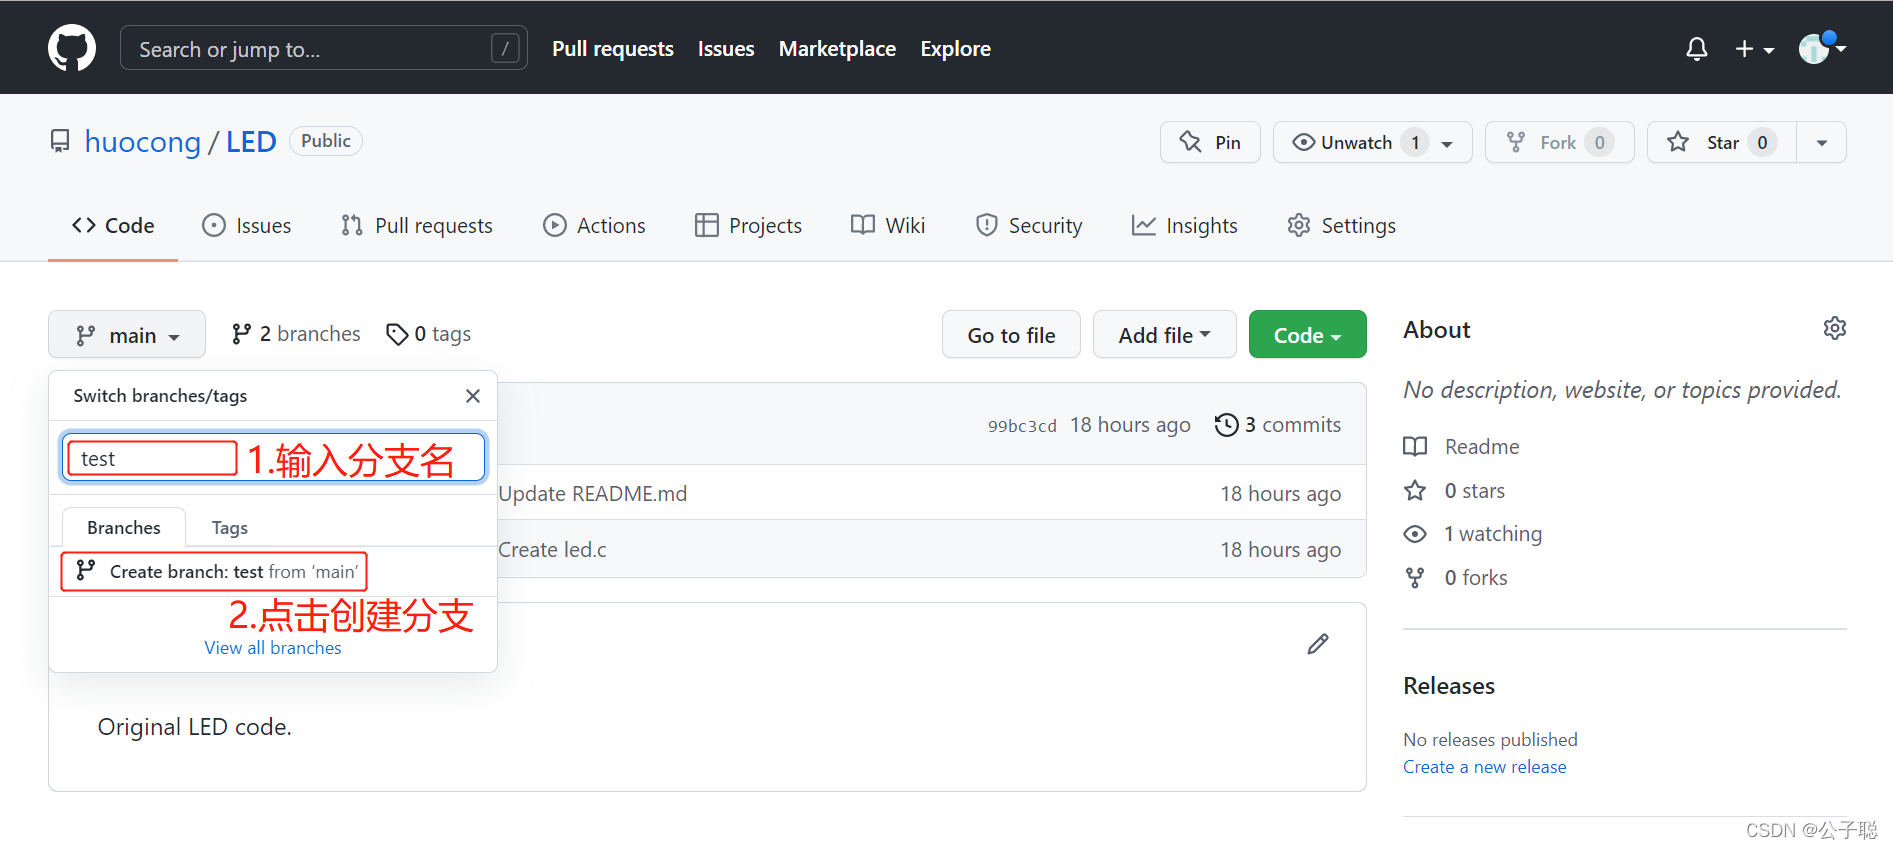1893x849 pixels.
Task: Expand the Add file dropdown
Action: [1164, 335]
